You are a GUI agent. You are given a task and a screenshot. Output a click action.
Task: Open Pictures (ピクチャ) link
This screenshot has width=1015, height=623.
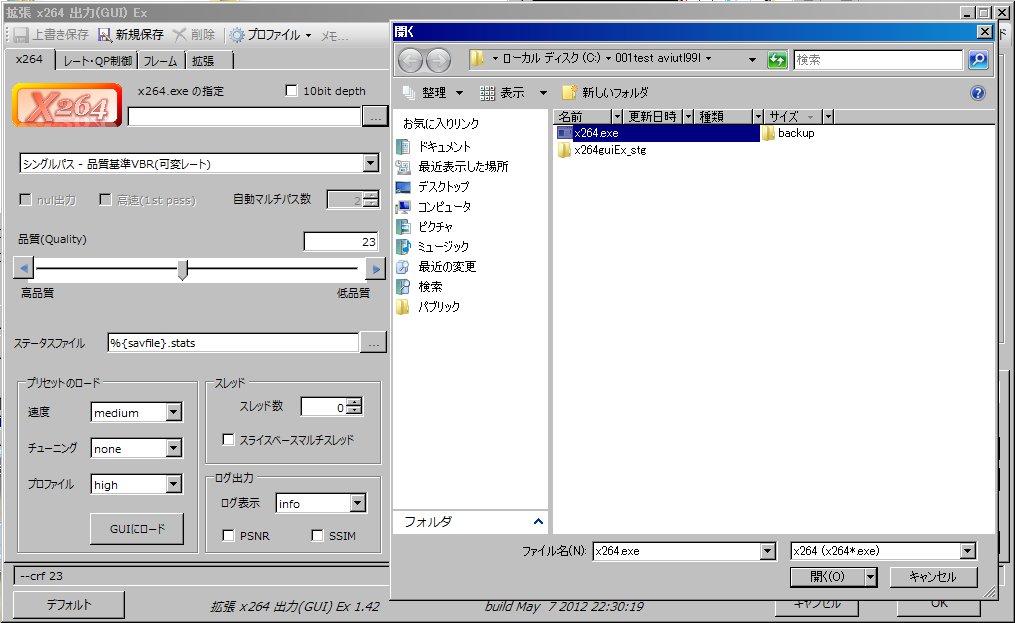click(x=425, y=227)
